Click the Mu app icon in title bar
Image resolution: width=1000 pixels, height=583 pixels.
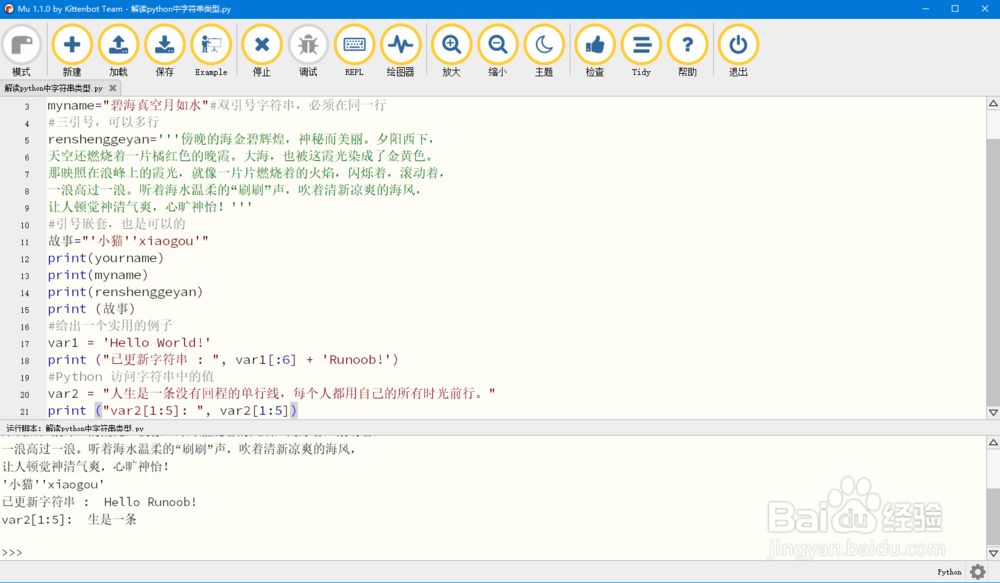(x=9, y=9)
